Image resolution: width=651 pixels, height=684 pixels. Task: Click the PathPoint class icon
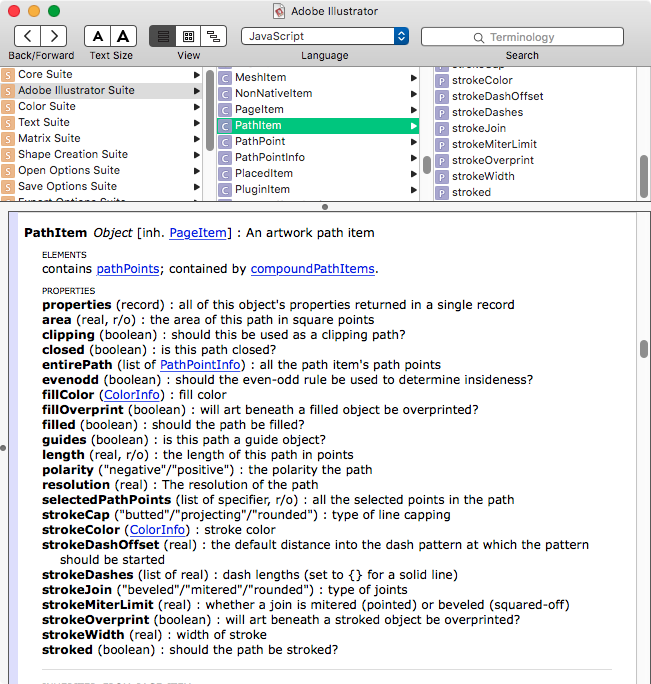point(225,142)
